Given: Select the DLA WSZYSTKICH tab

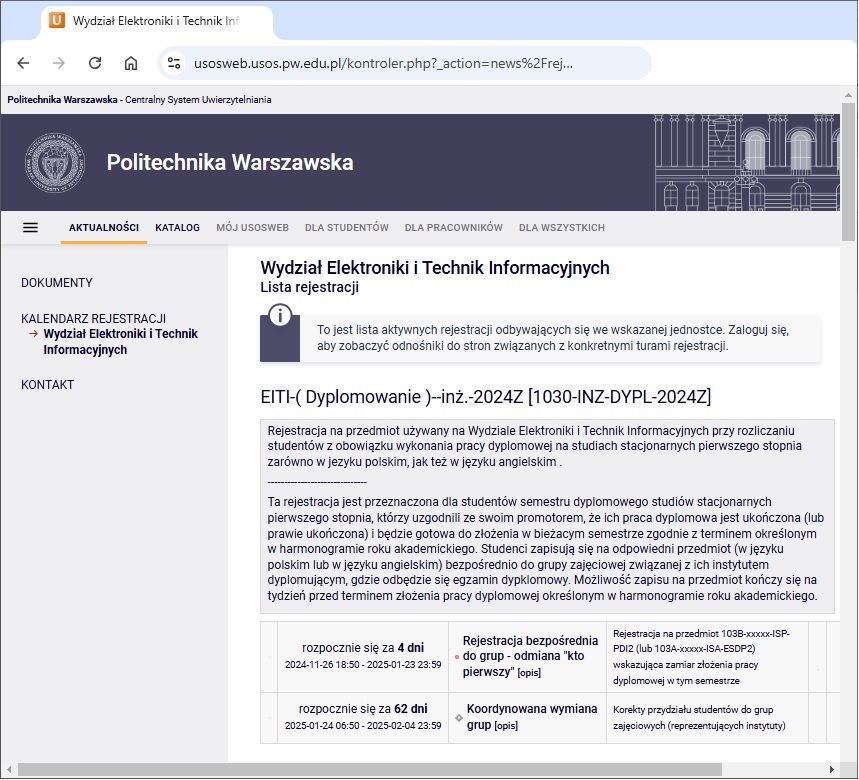Looking at the screenshot, I should (x=562, y=227).
